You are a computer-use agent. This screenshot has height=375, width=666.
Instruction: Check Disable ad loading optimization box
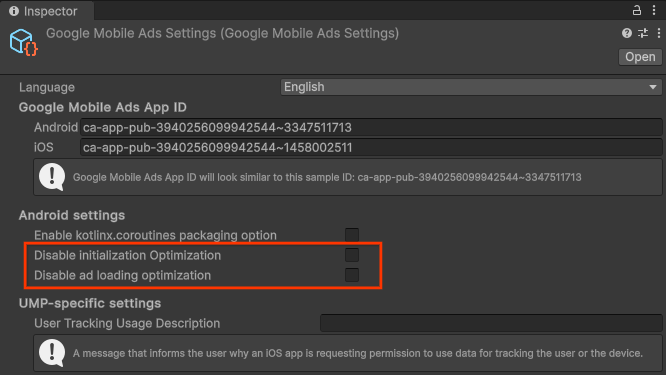click(x=352, y=275)
